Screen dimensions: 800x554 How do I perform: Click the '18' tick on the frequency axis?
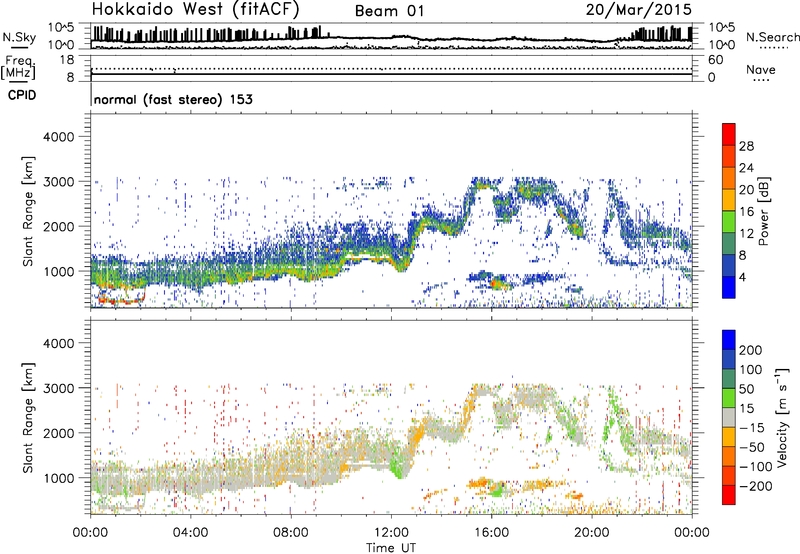[x=67, y=60]
